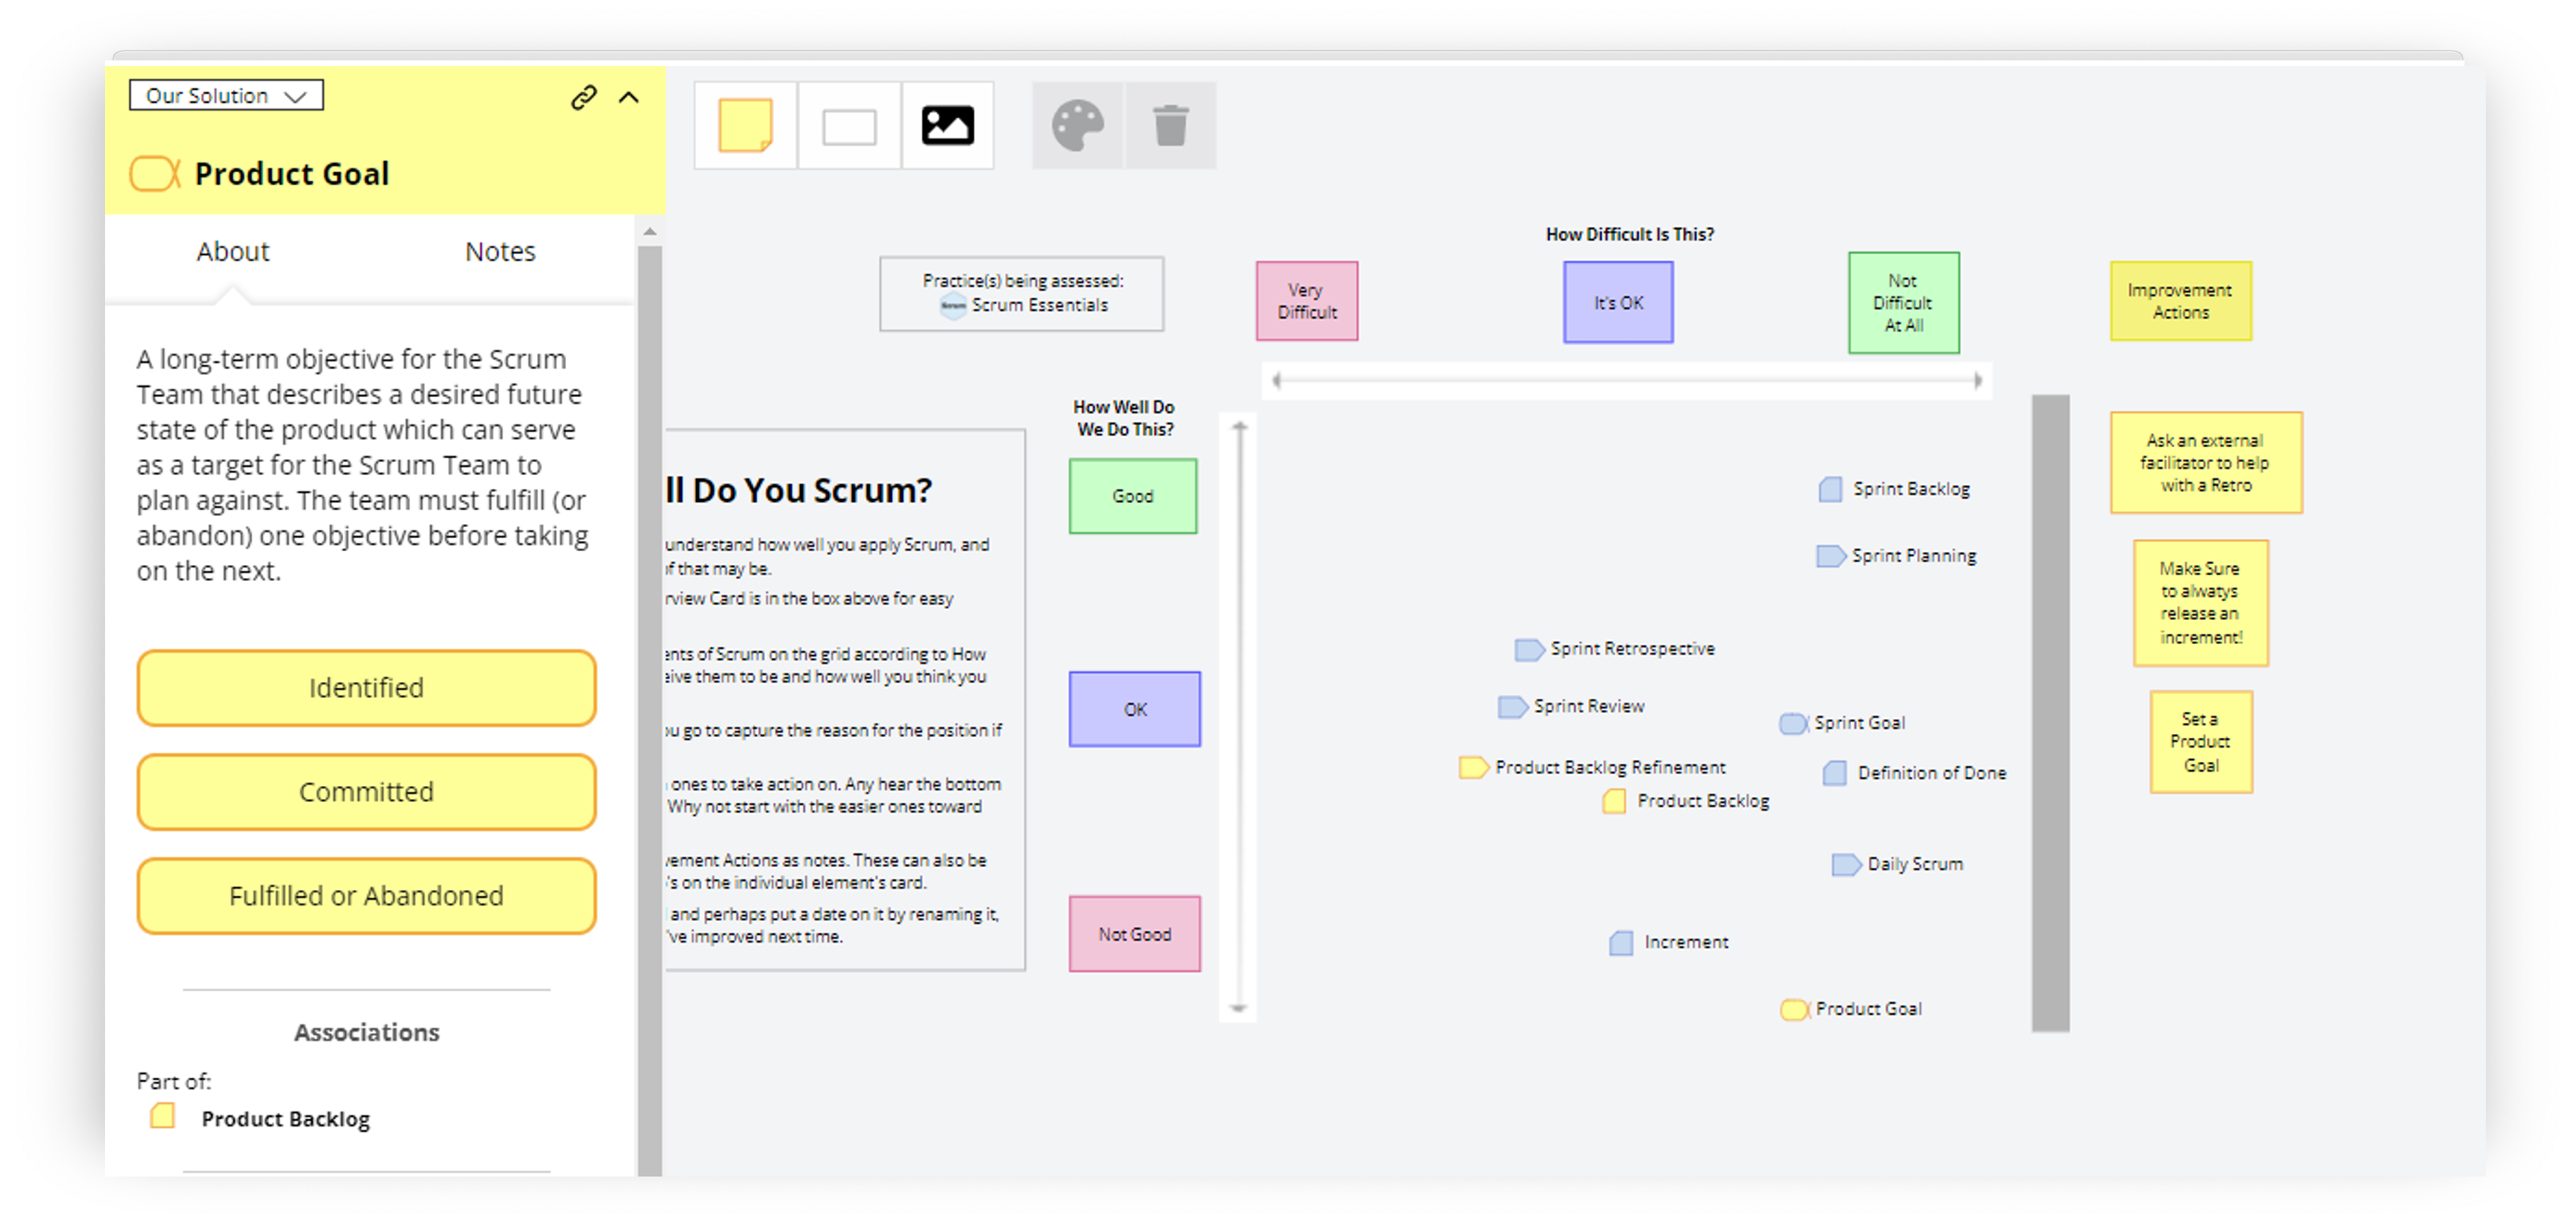Open the Our Solution dropdown
The height and width of the screenshot is (1223, 2576).
(x=225, y=95)
